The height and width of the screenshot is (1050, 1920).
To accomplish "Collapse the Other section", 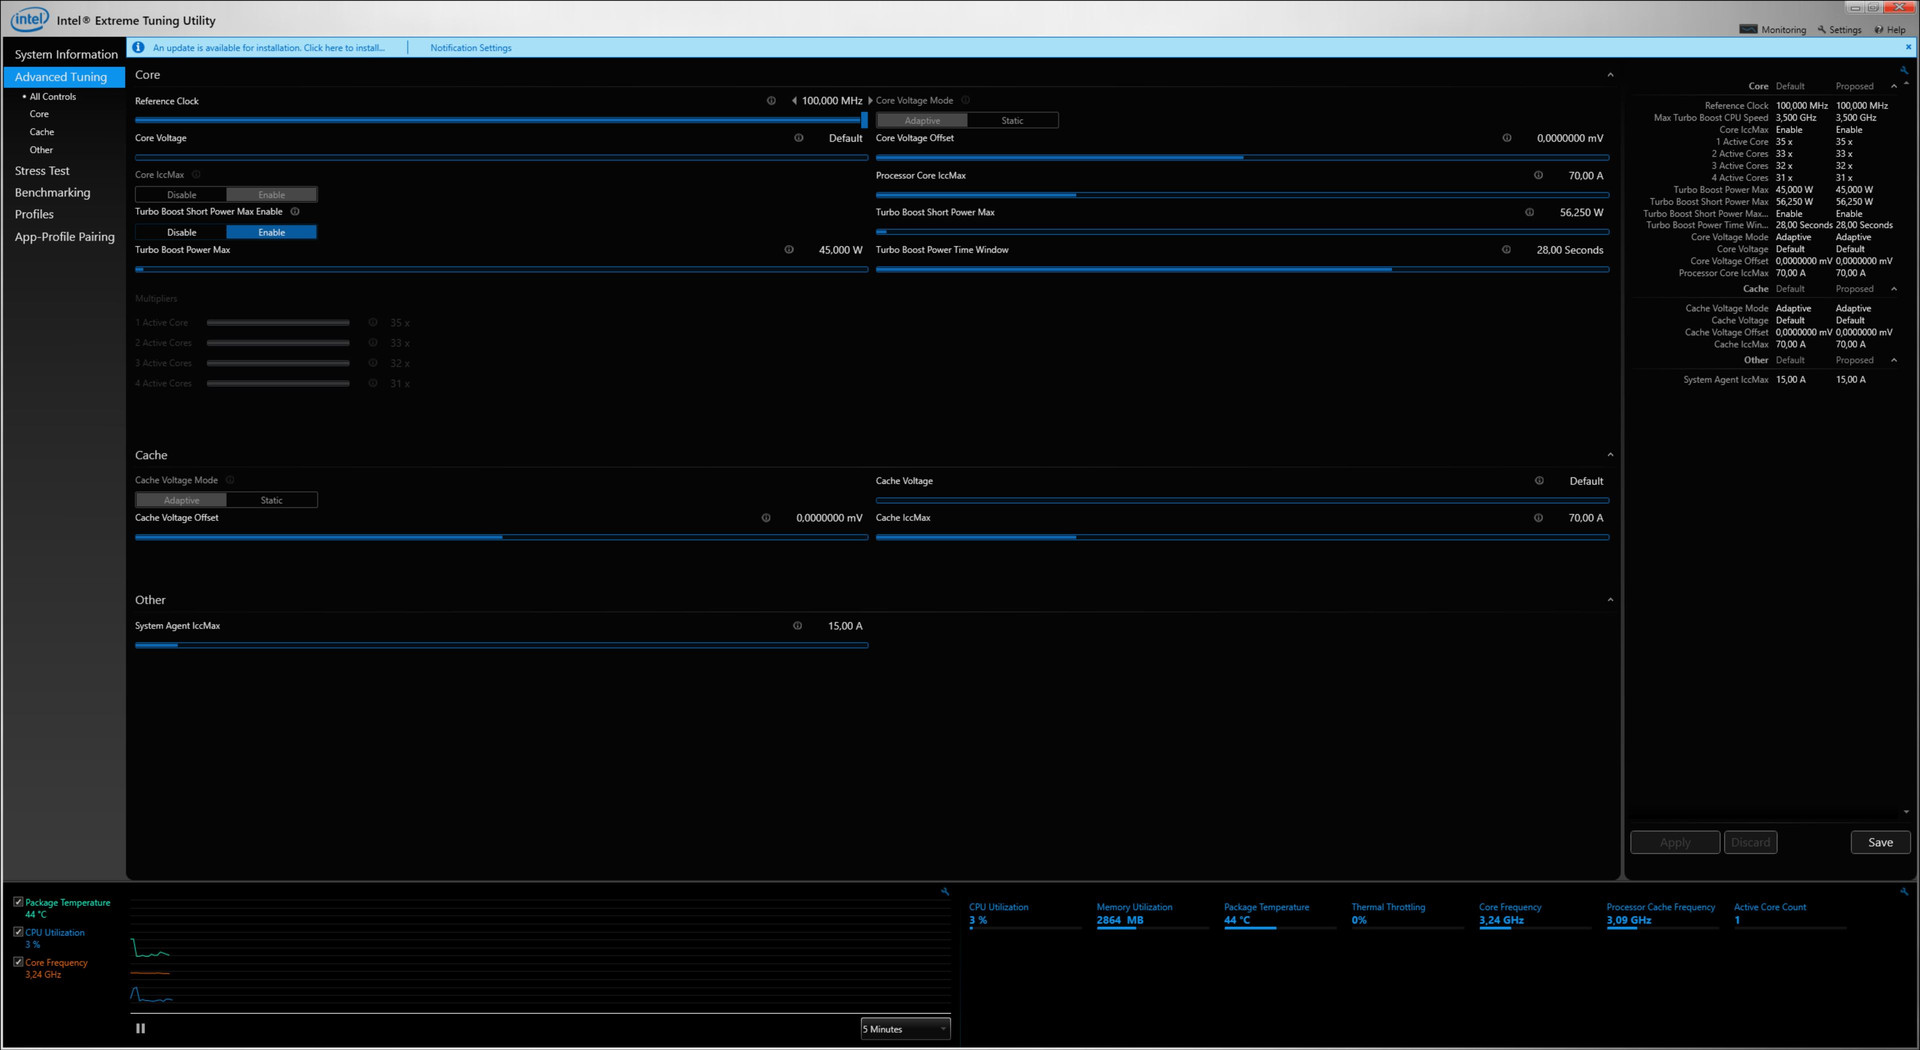I will (x=1610, y=600).
